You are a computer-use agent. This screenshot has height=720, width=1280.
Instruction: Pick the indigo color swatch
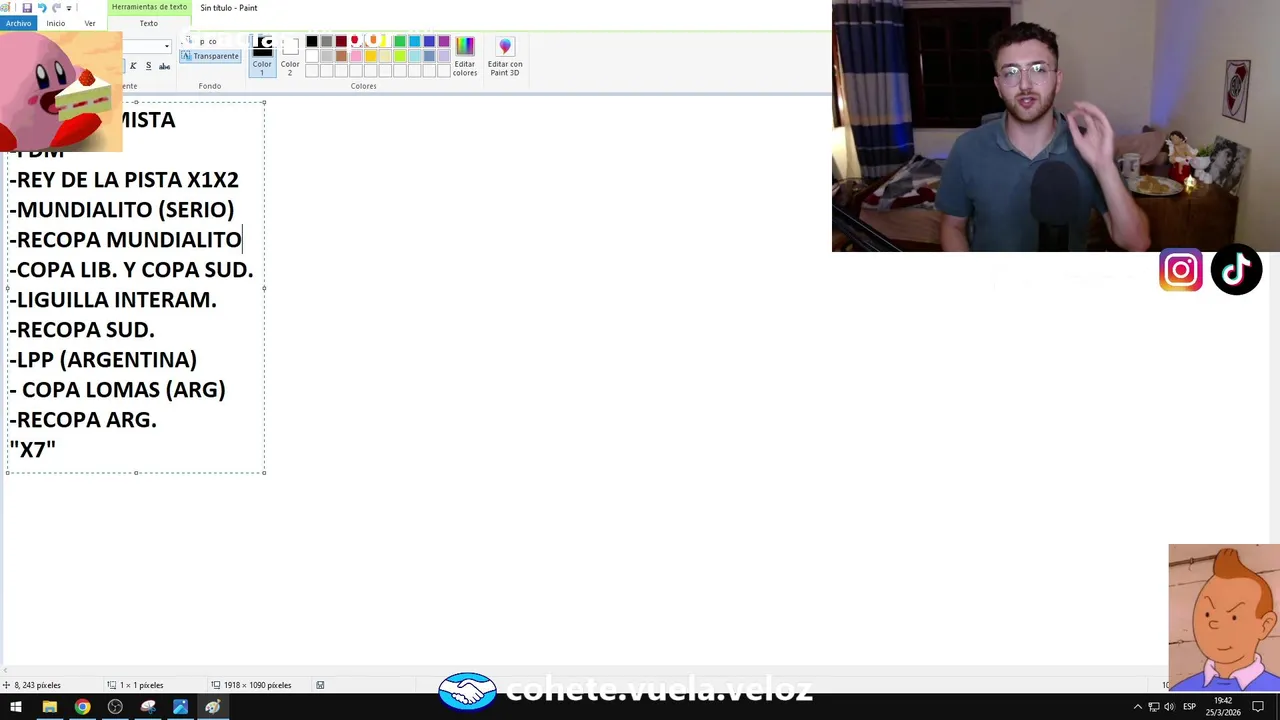pyautogui.click(x=429, y=41)
